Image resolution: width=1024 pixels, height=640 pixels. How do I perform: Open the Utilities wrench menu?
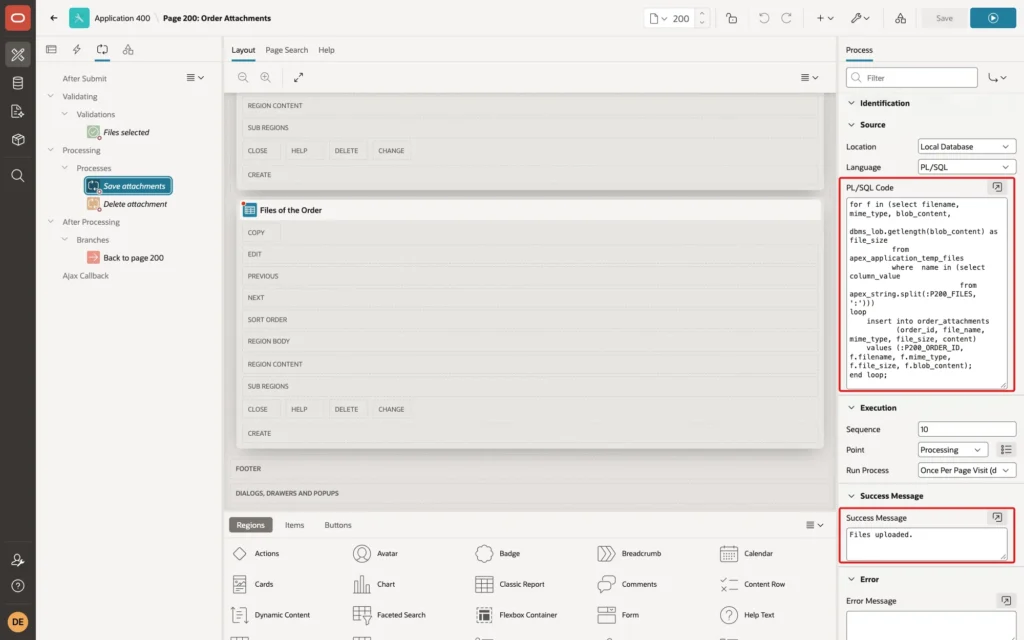(860, 18)
